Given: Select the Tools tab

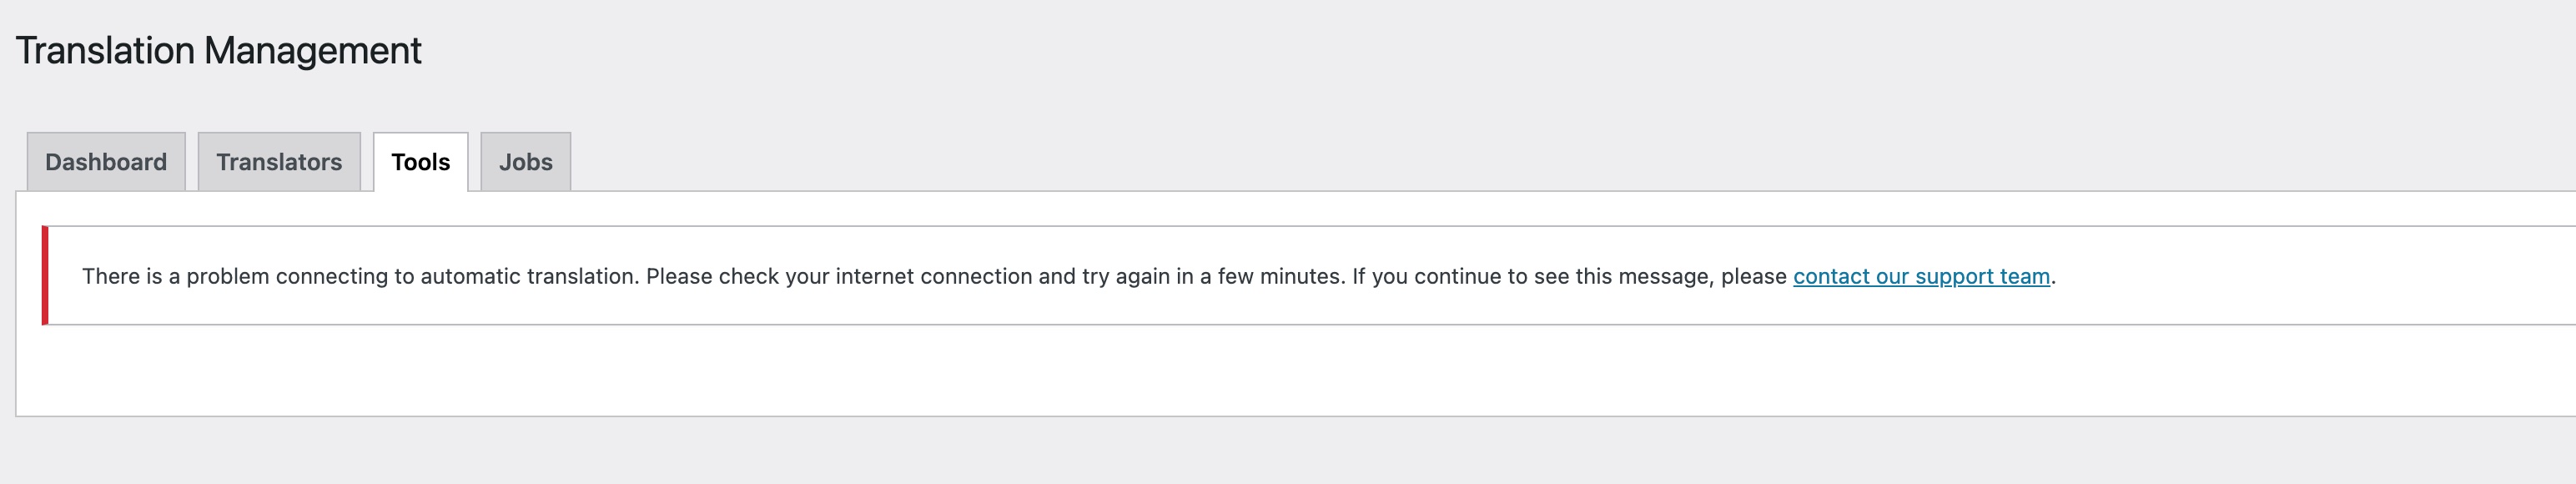Looking at the screenshot, I should coord(420,162).
